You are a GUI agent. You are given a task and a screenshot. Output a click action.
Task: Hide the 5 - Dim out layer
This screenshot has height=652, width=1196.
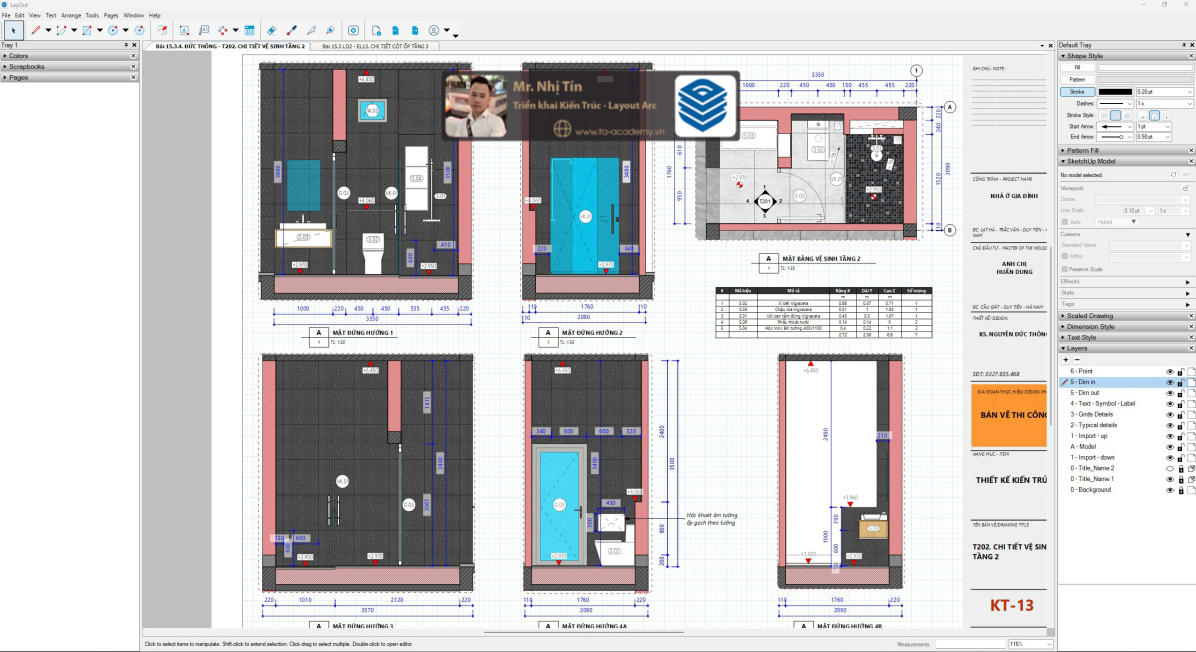coord(1169,393)
